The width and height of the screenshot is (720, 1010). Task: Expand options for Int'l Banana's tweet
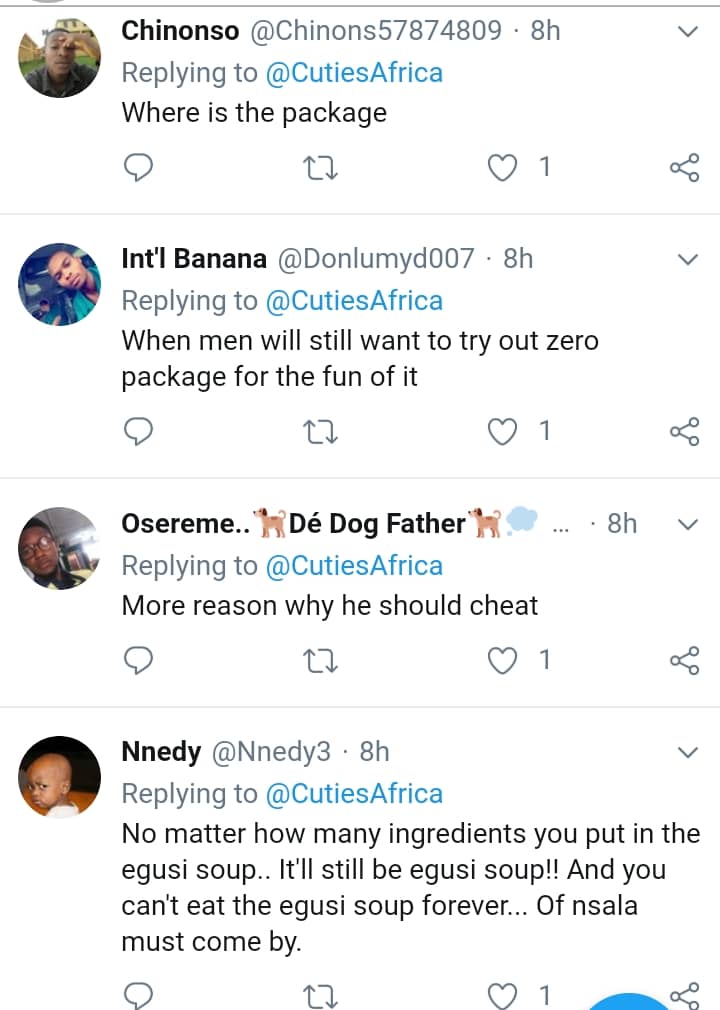(x=688, y=260)
